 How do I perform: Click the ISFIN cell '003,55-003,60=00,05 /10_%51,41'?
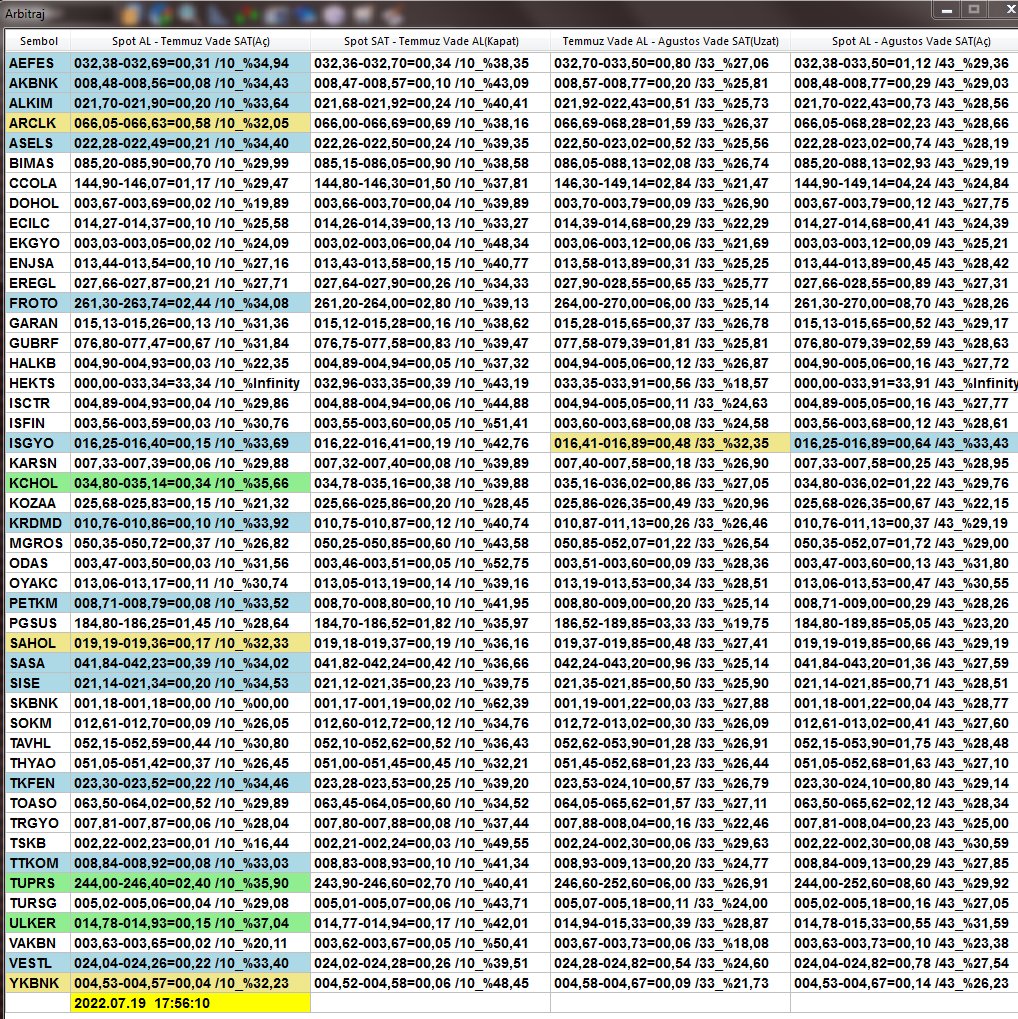430,423
